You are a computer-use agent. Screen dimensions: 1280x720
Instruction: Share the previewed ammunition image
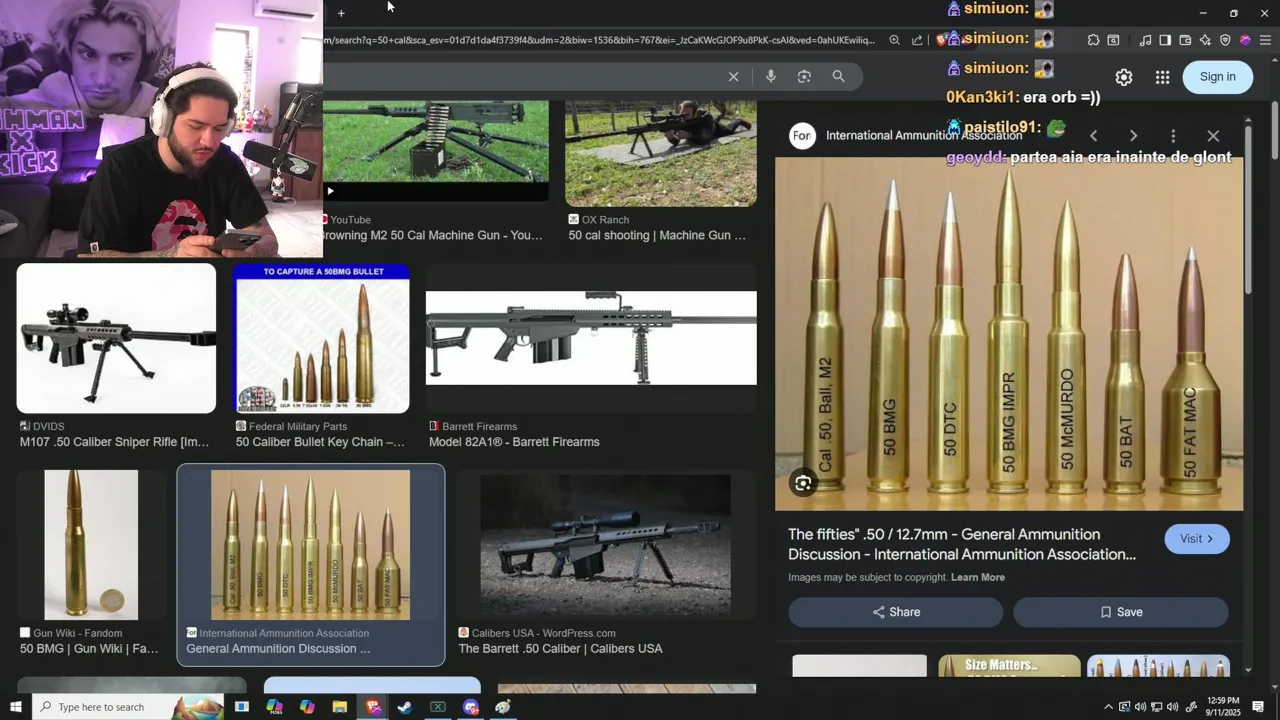click(x=895, y=612)
